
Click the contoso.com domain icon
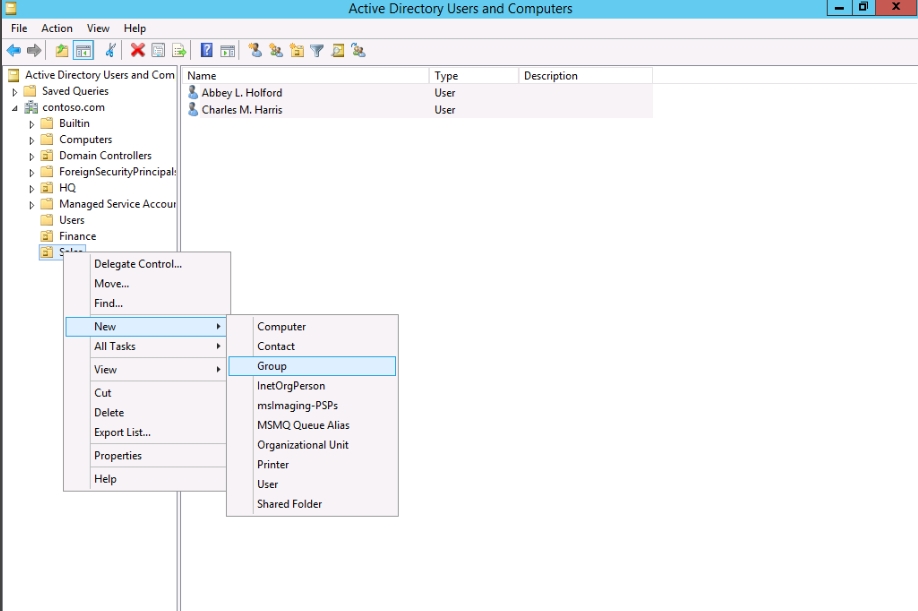31,107
